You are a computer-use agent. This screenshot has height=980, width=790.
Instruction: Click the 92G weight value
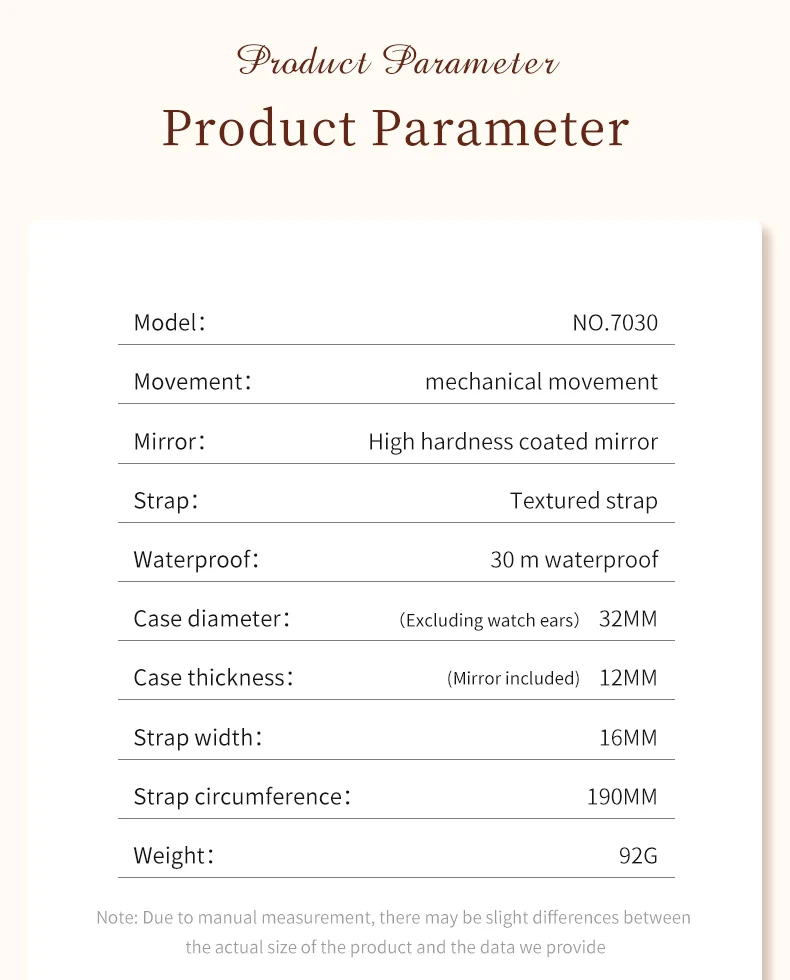638,855
